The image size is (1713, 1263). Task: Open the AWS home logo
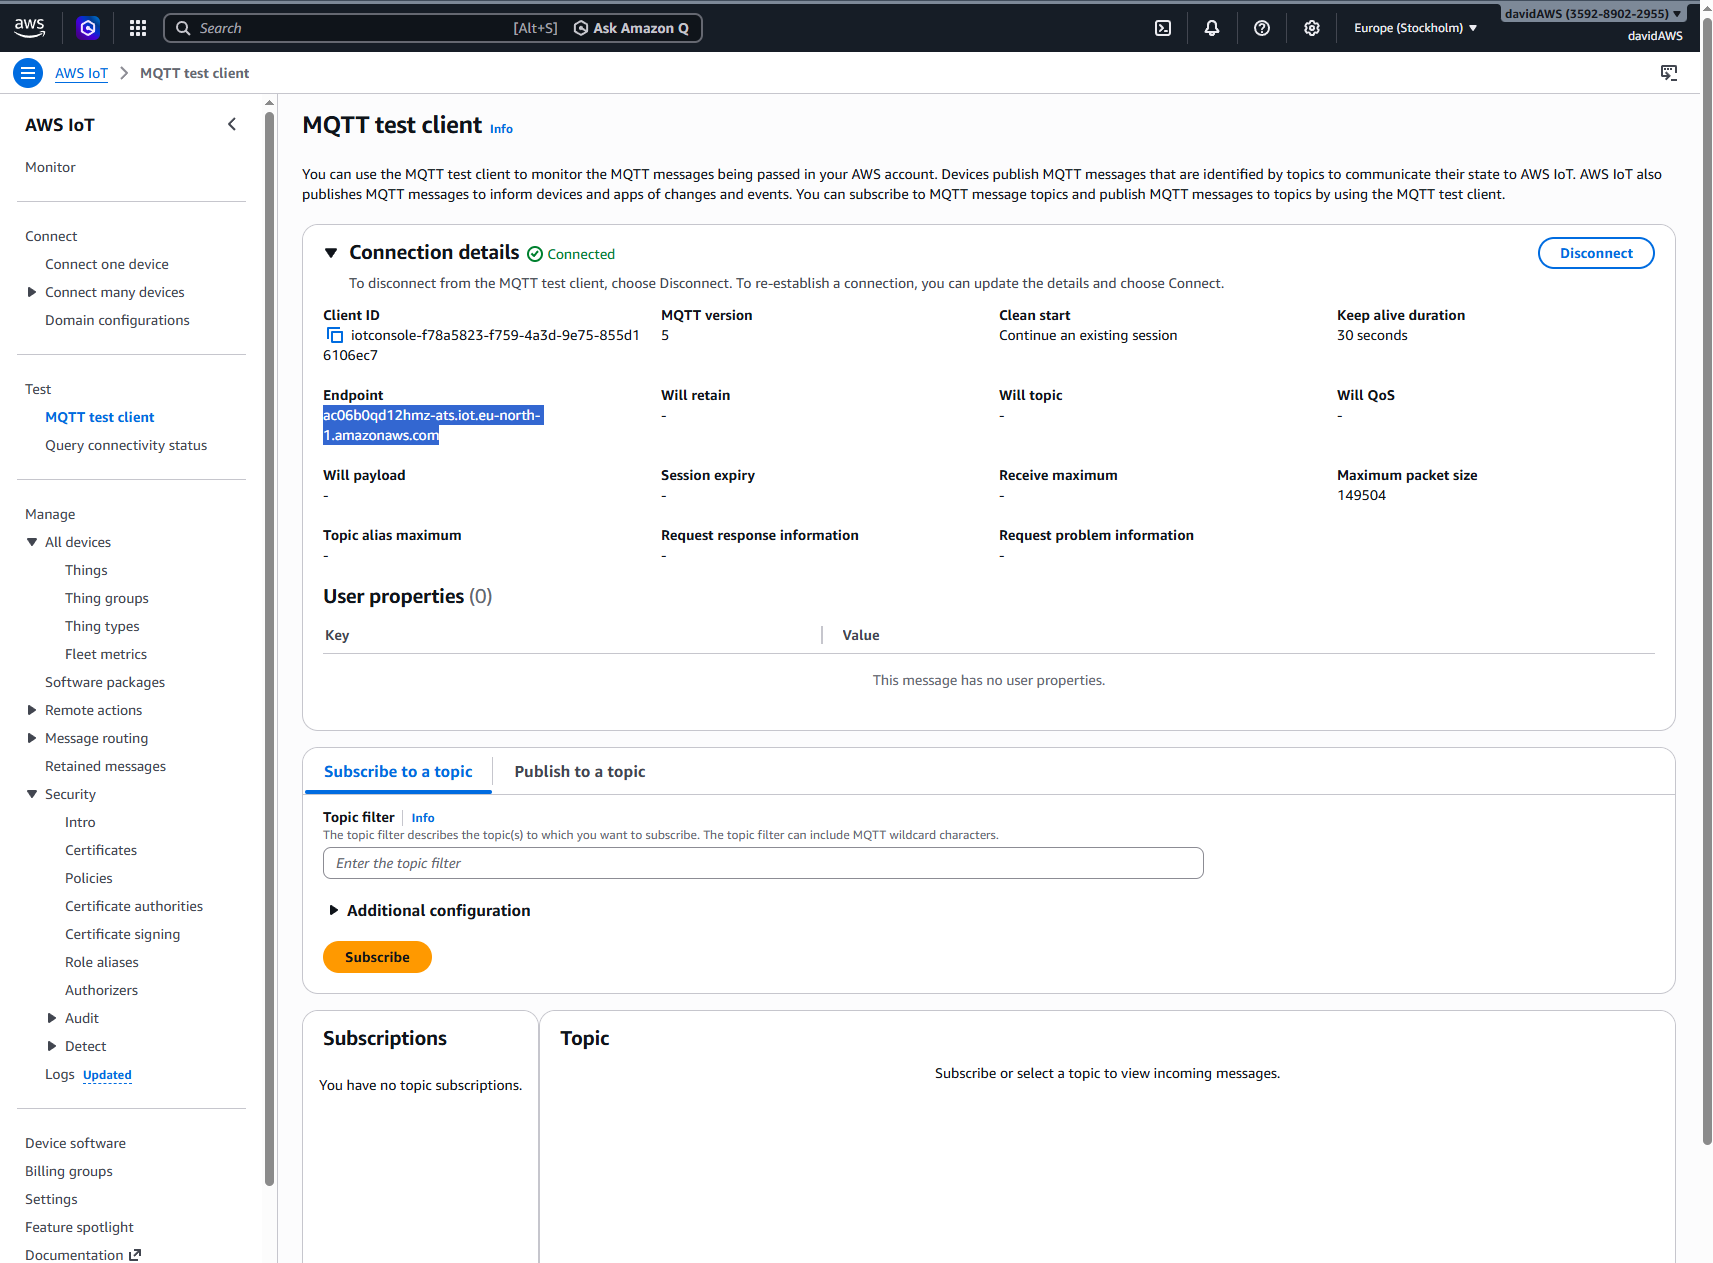pyautogui.click(x=29, y=28)
